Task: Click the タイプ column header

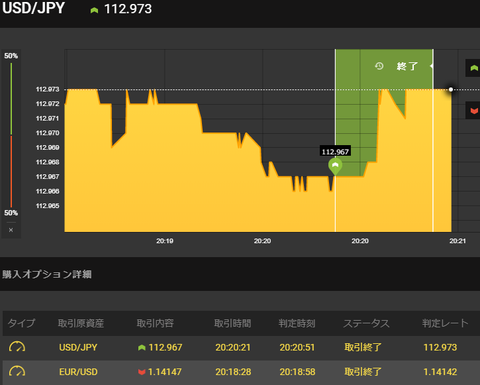Action: click(21, 323)
